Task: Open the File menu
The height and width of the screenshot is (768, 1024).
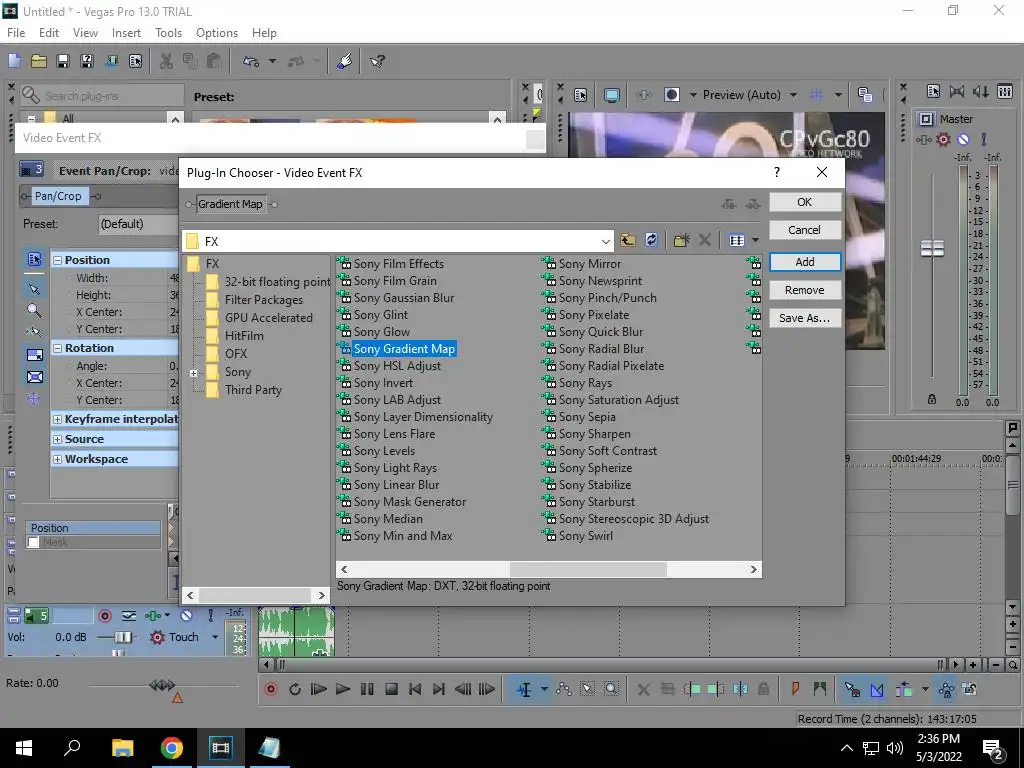Action: tap(16, 33)
